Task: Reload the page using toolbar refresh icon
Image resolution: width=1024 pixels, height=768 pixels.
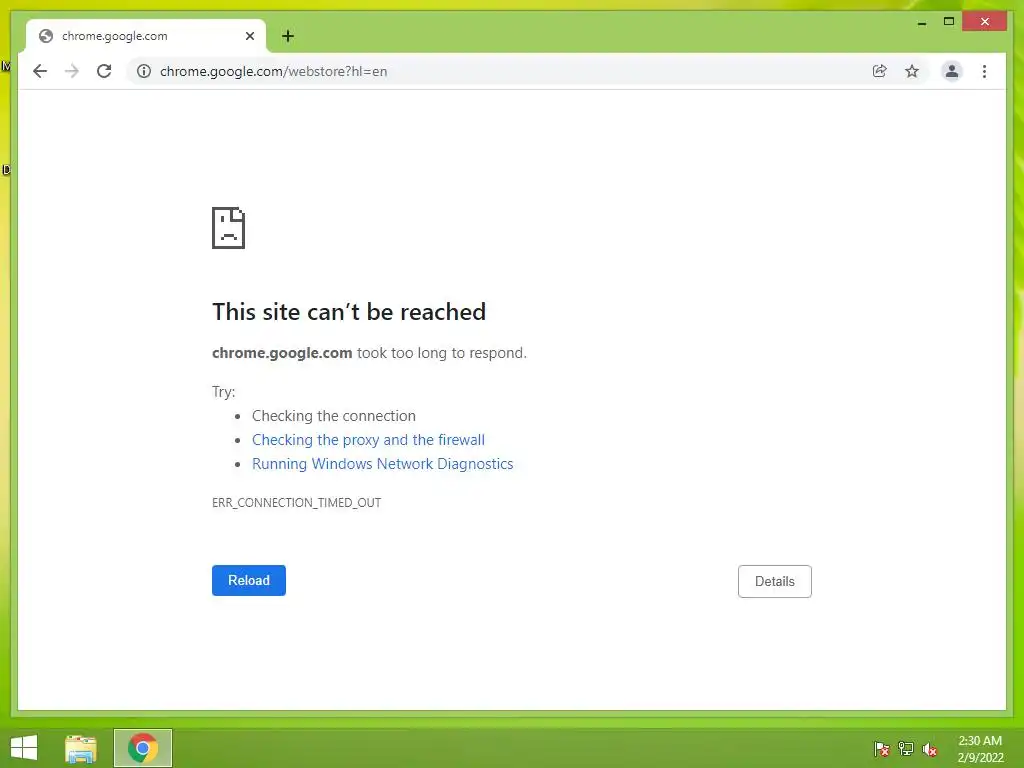Action: click(104, 71)
